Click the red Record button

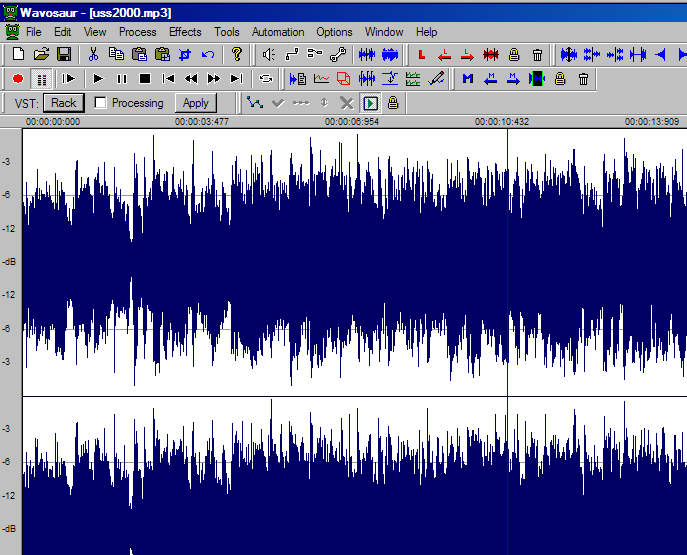point(18,78)
